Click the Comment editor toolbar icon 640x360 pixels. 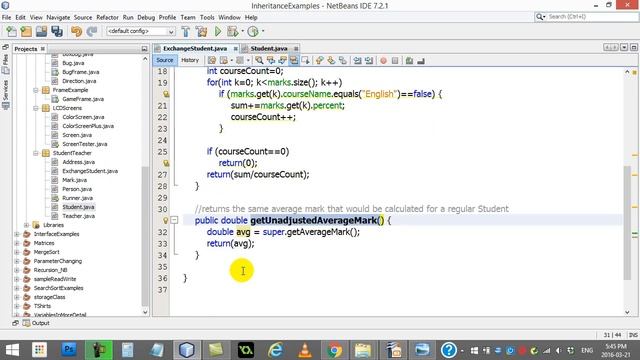point(409,60)
